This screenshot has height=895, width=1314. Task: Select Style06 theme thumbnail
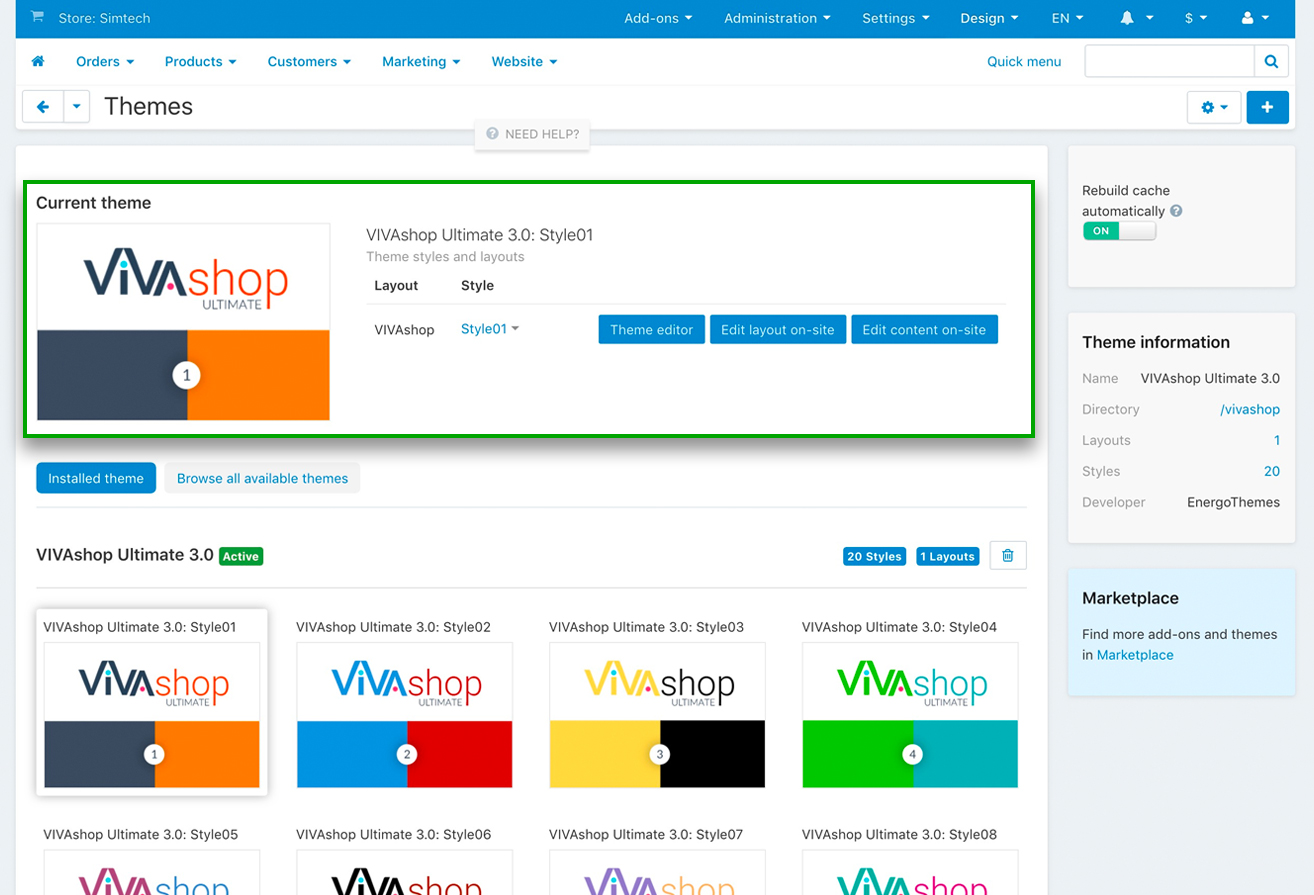click(x=405, y=872)
